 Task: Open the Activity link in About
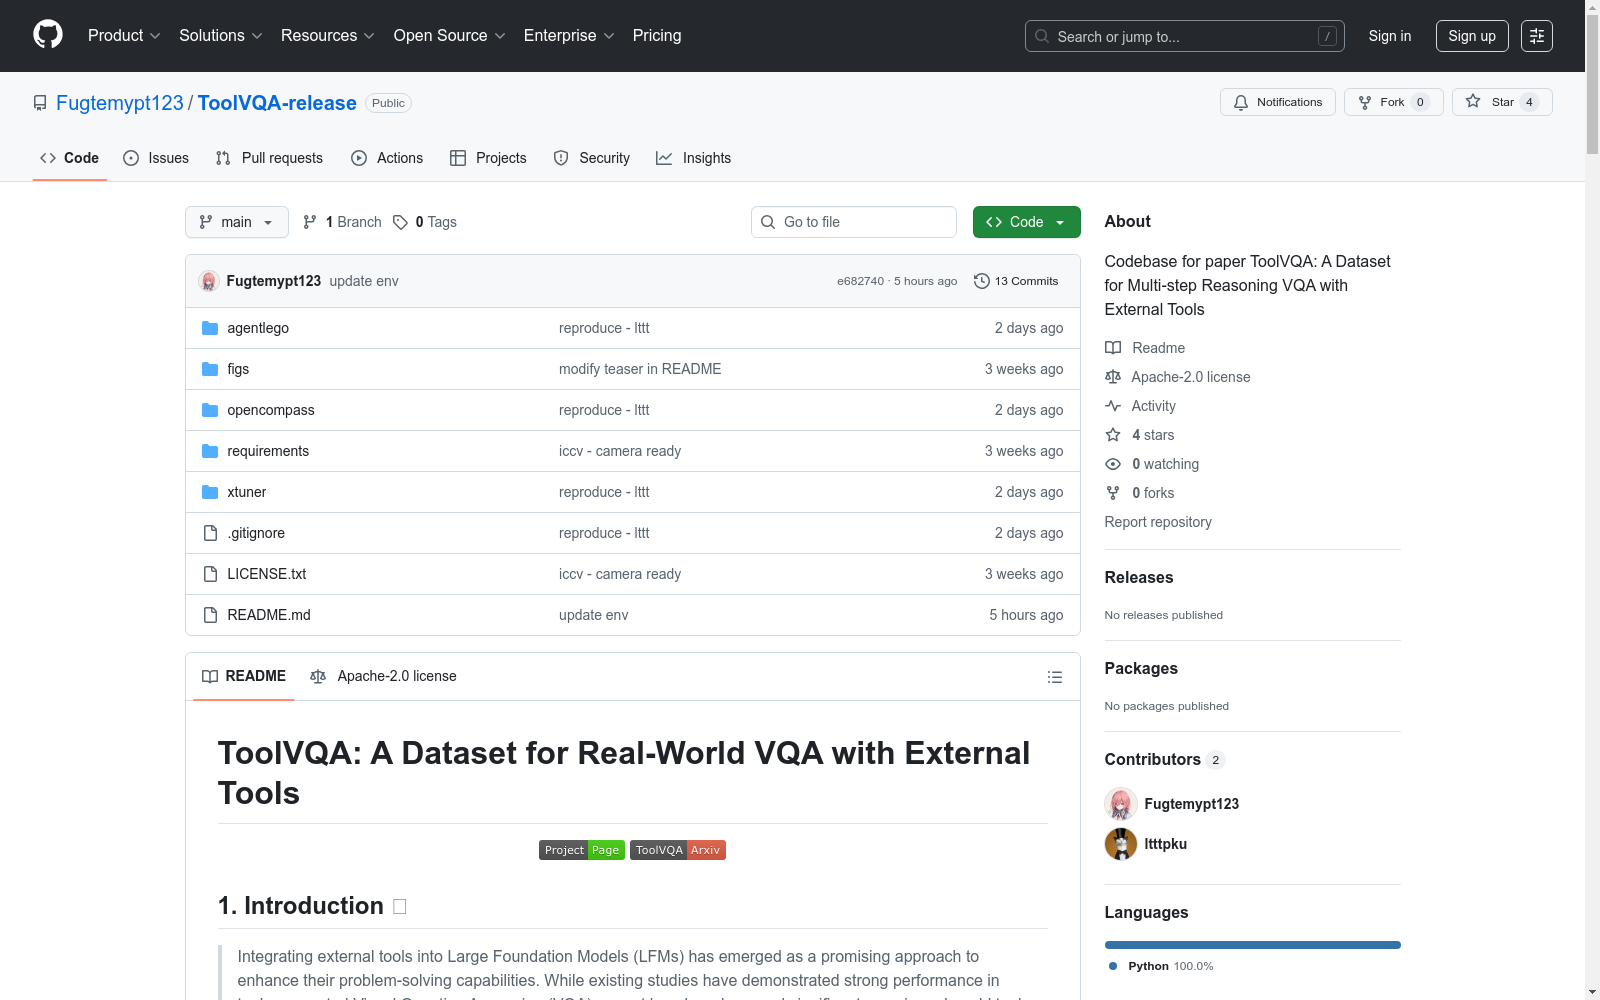(x=1141, y=406)
